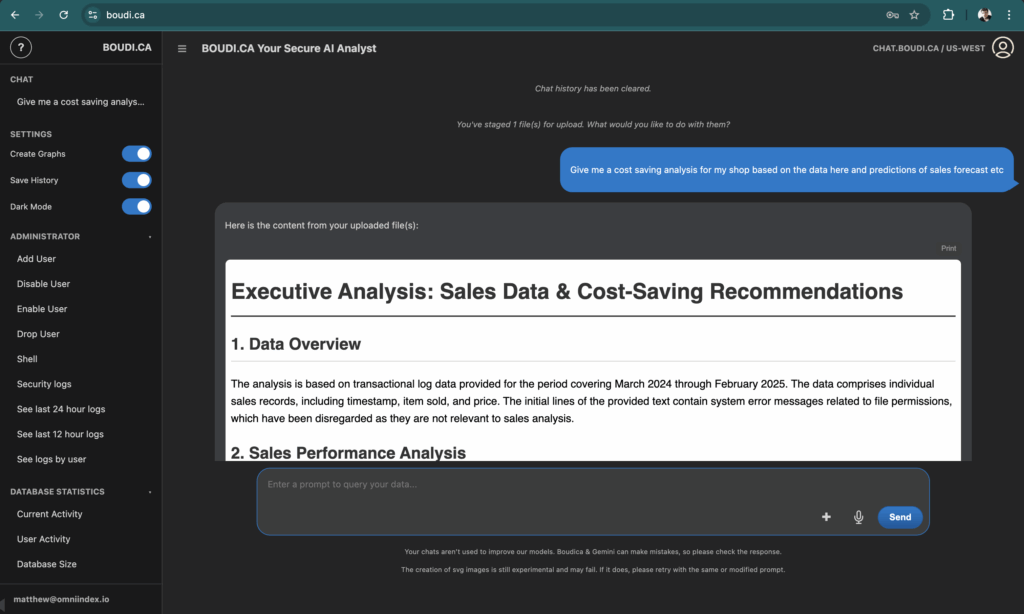Disable the Dark Mode toggle
This screenshot has height=614, width=1024.
tap(136, 206)
